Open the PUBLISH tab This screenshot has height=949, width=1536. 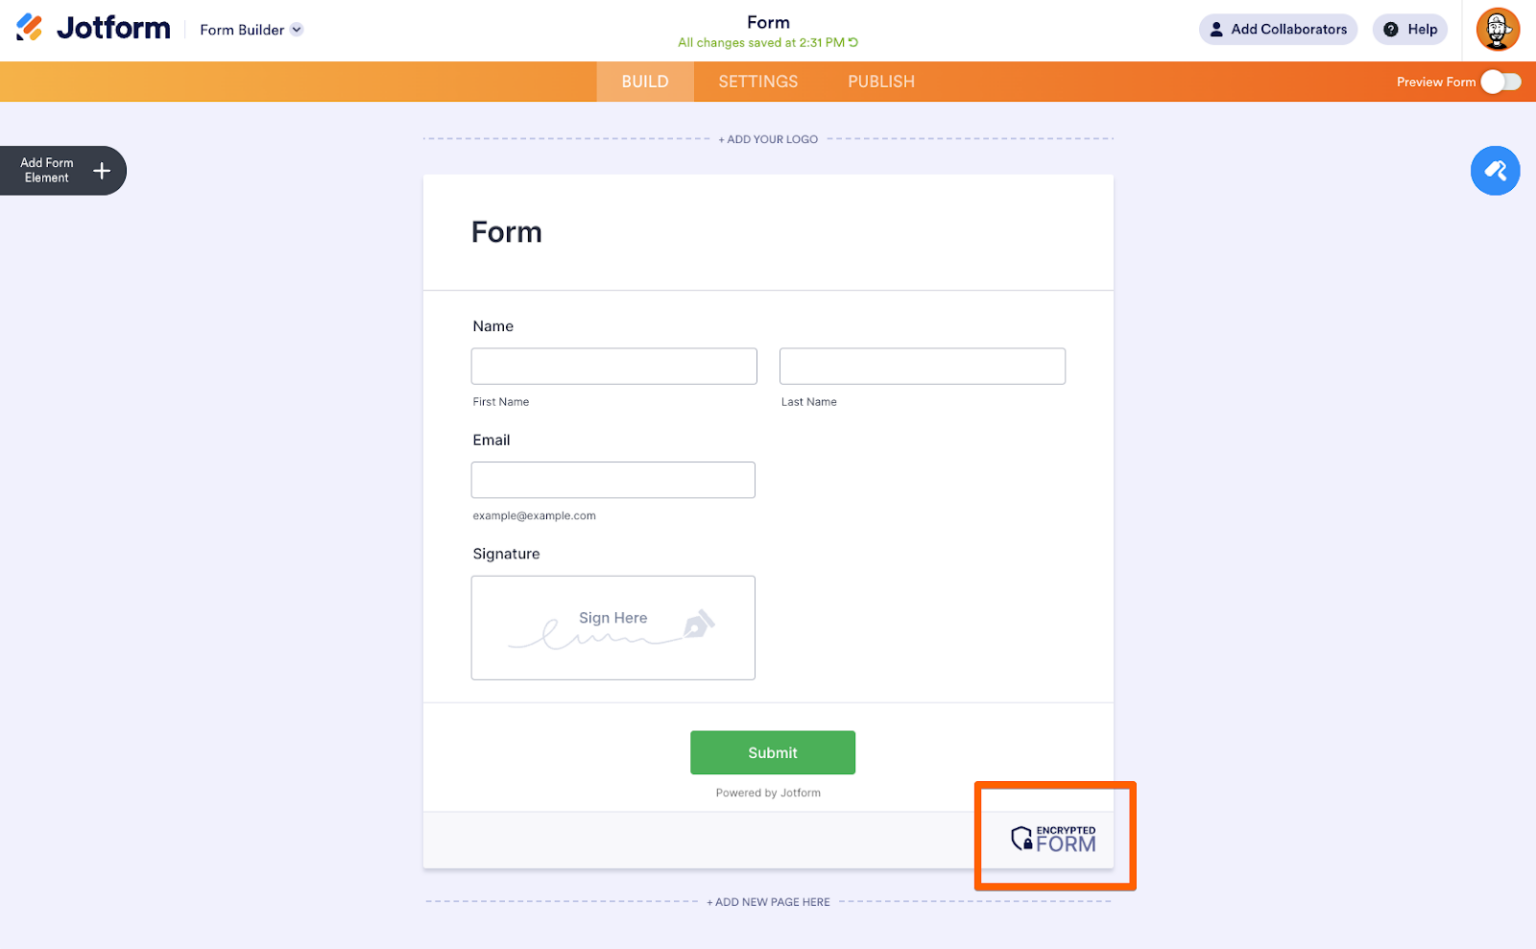[x=880, y=81]
